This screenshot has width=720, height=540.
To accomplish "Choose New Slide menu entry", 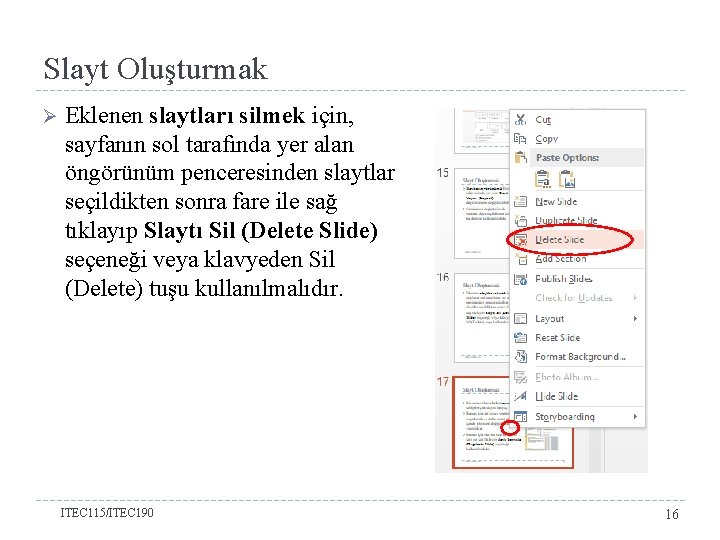I will pos(578,202).
